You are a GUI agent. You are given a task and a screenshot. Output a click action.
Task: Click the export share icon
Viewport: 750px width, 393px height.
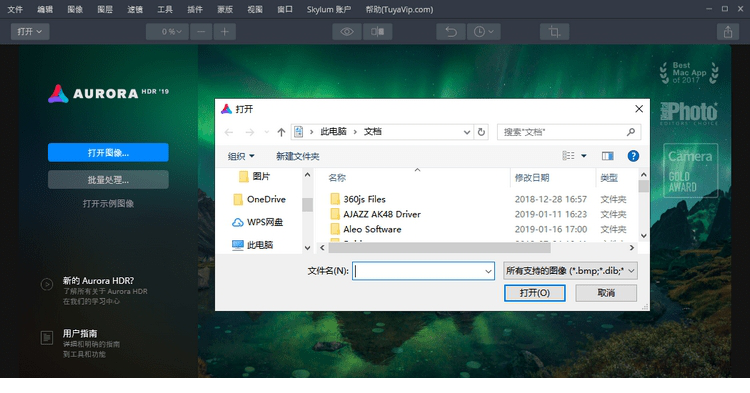tap(728, 32)
